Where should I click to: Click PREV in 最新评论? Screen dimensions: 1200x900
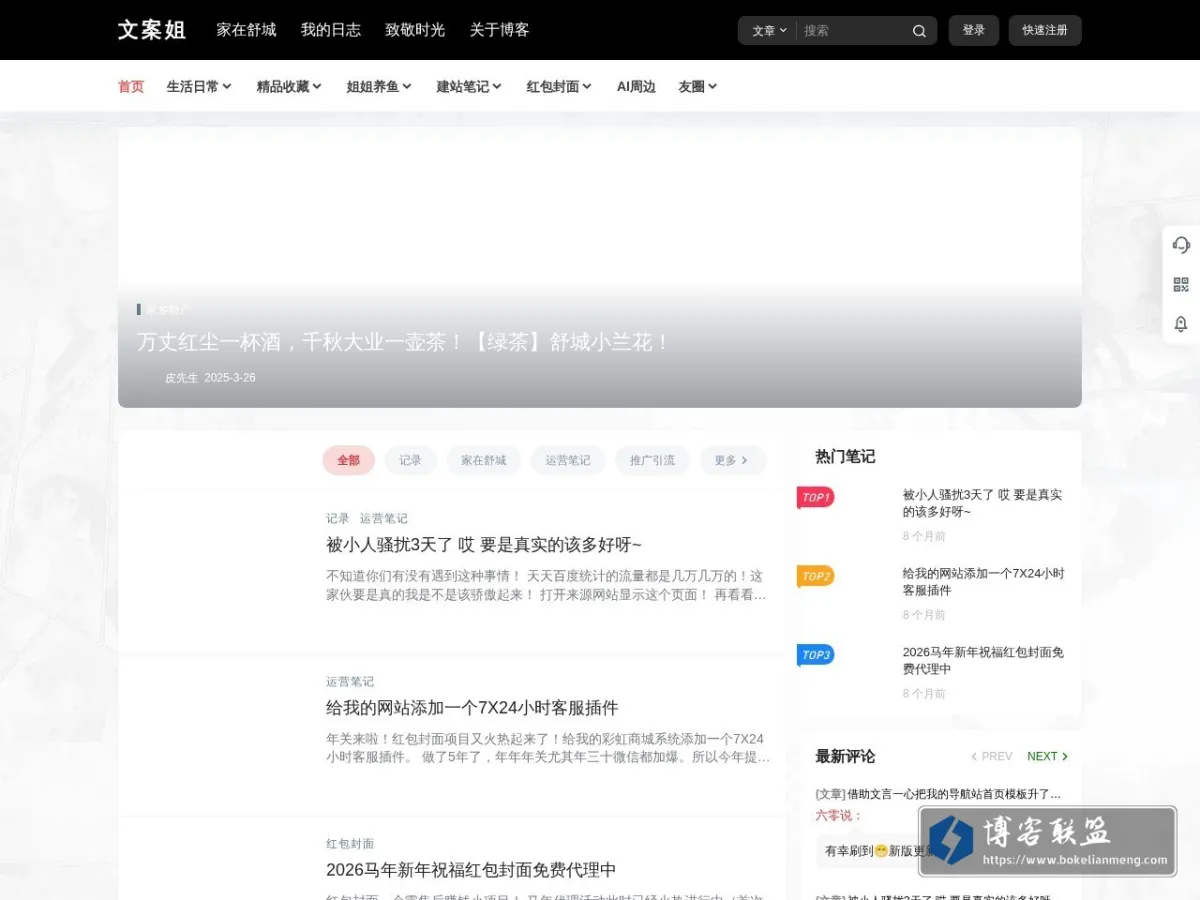pyautogui.click(x=991, y=756)
